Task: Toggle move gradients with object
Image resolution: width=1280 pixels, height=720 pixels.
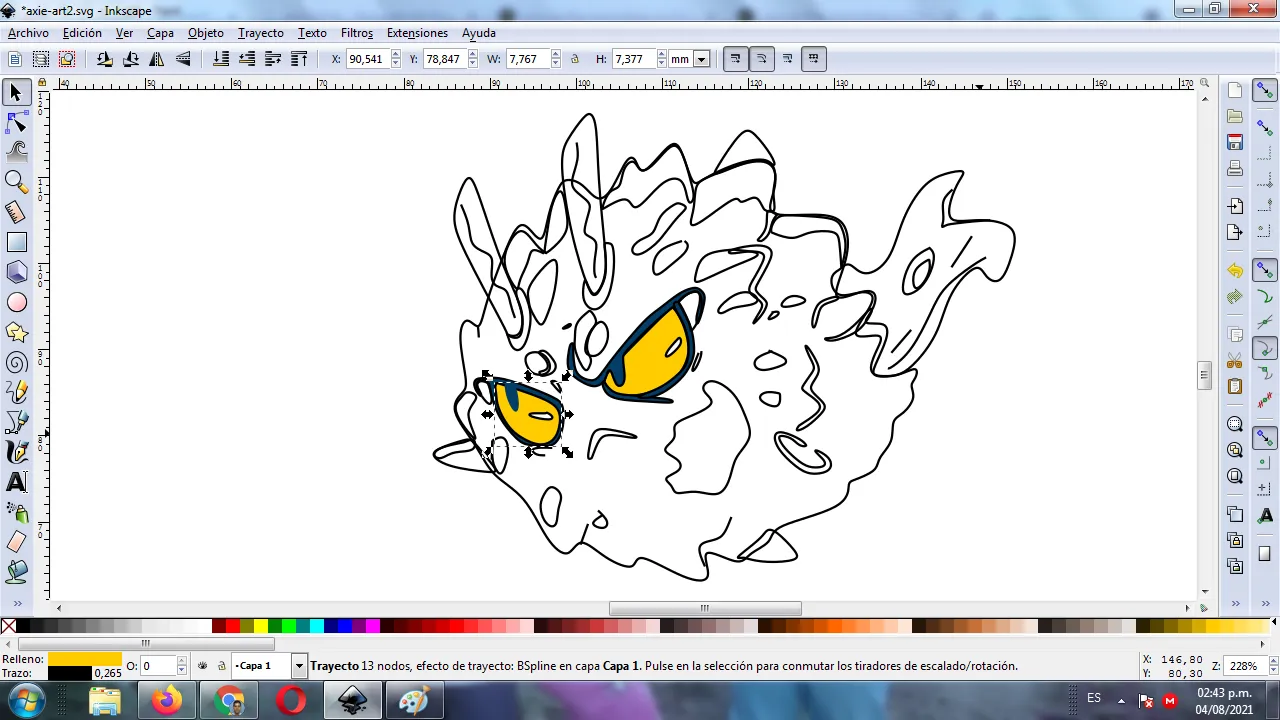Action: [x=787, y=59]
